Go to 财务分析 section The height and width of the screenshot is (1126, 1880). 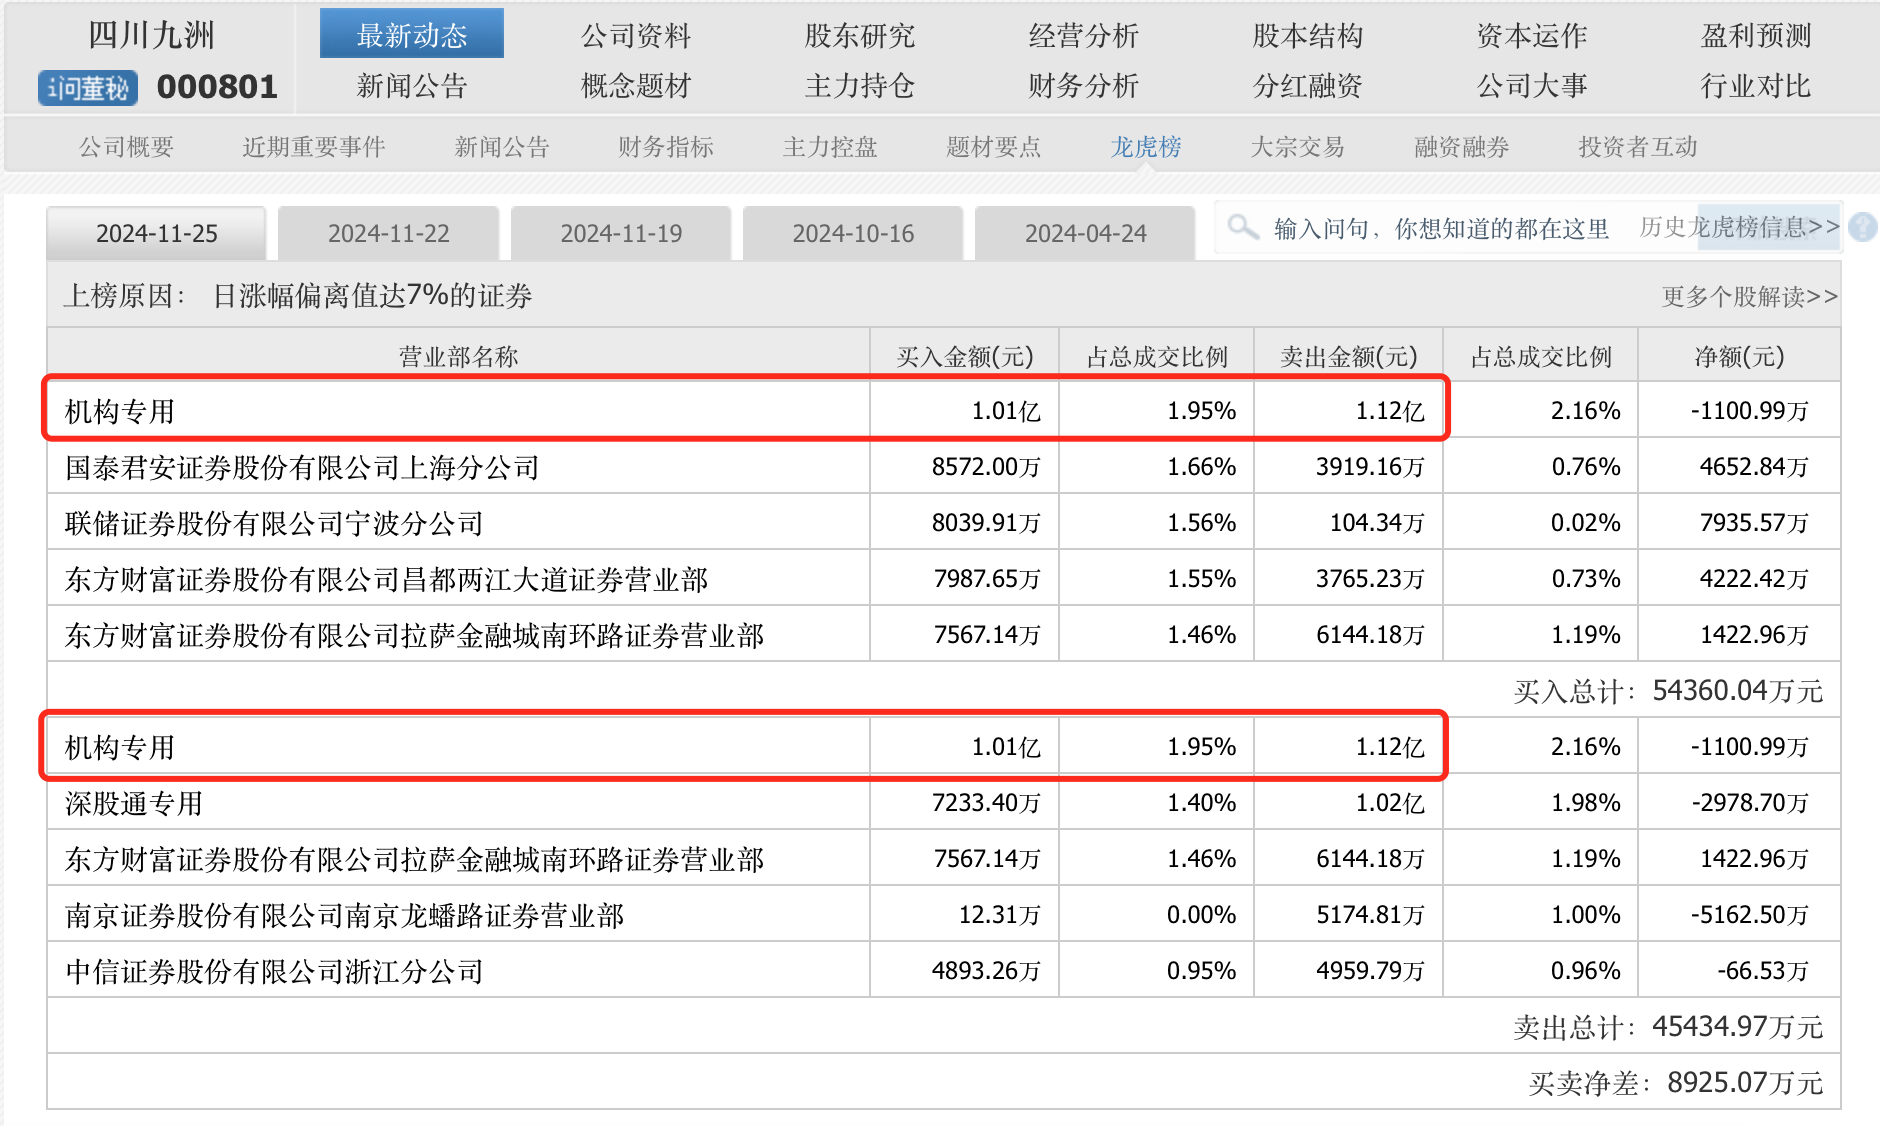(1083, 86)
